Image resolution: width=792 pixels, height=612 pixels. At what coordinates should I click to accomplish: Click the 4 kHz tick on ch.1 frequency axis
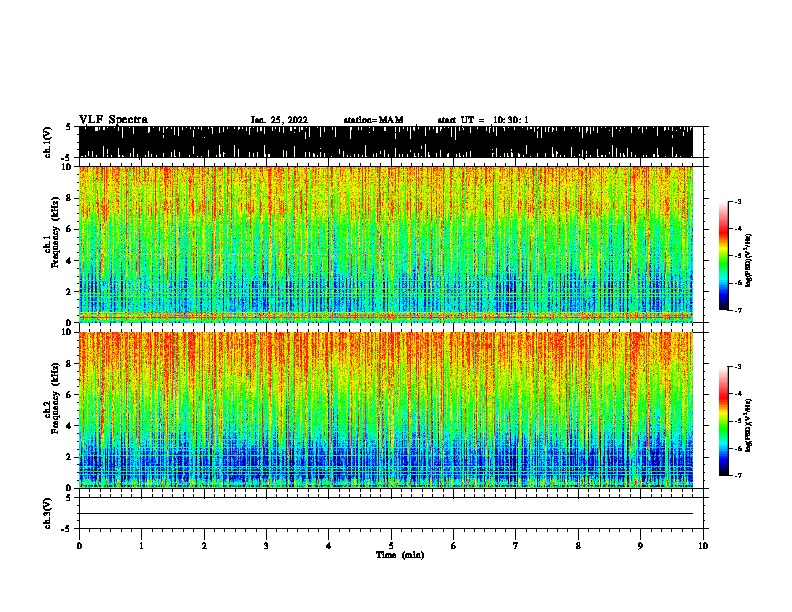(x=69, y=261)
